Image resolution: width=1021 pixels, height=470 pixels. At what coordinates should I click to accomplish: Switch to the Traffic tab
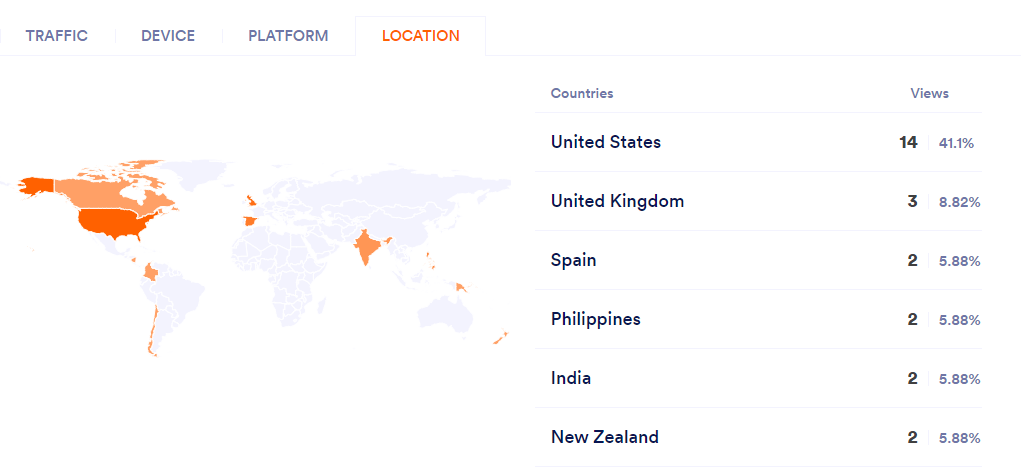[57, 36]
